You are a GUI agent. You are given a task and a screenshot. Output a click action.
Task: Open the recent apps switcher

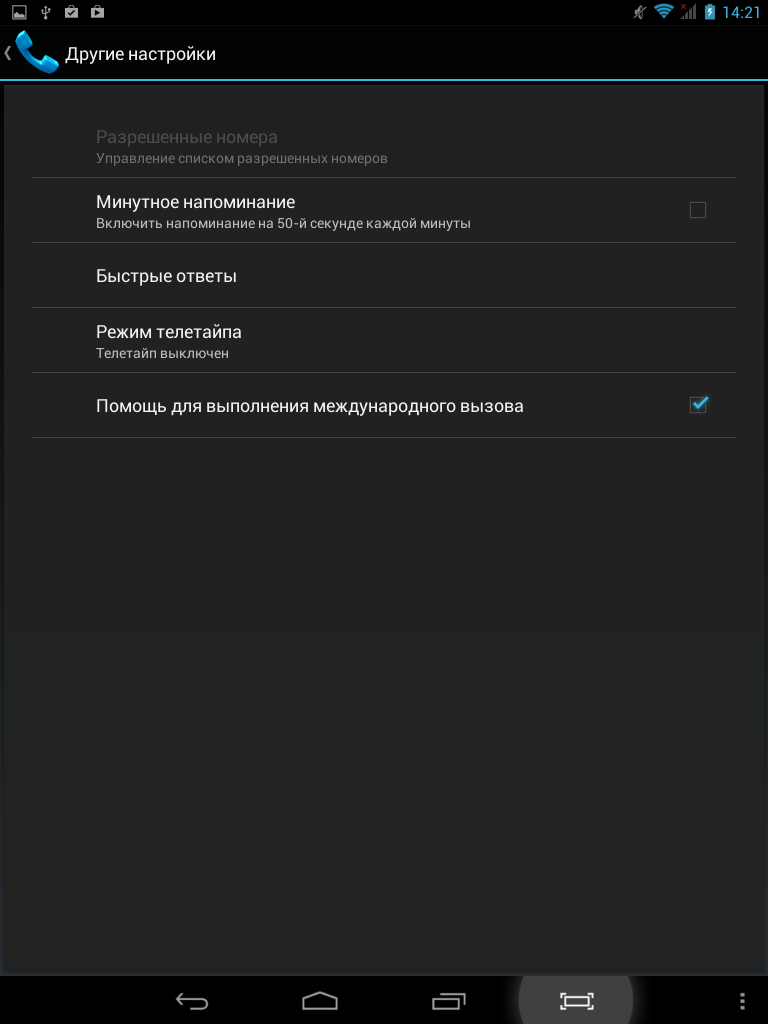point(449,1000)
